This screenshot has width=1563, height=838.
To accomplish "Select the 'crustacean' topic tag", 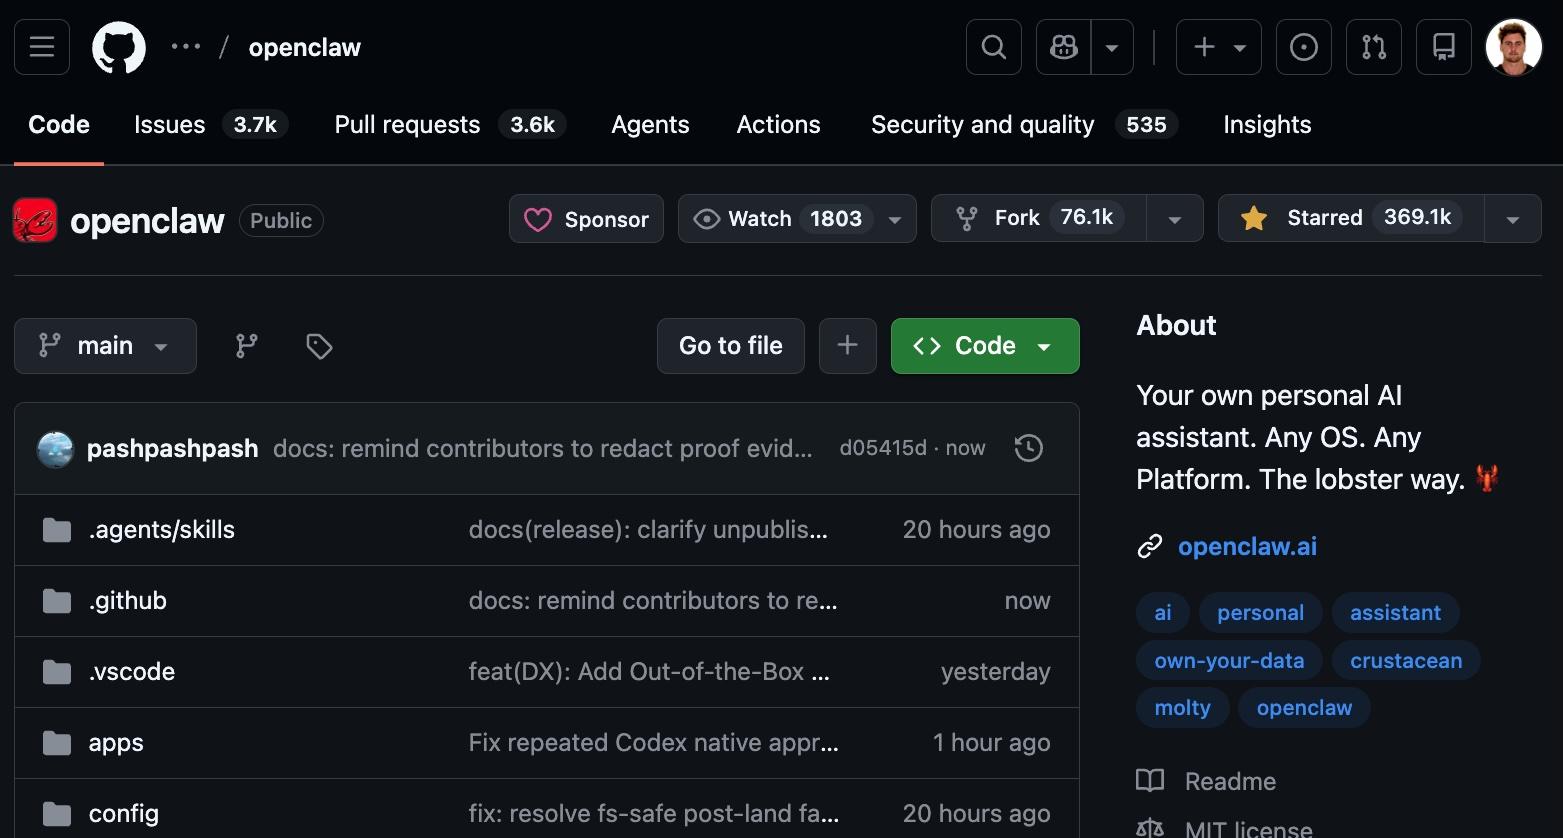I will (x=1406, y=661).
